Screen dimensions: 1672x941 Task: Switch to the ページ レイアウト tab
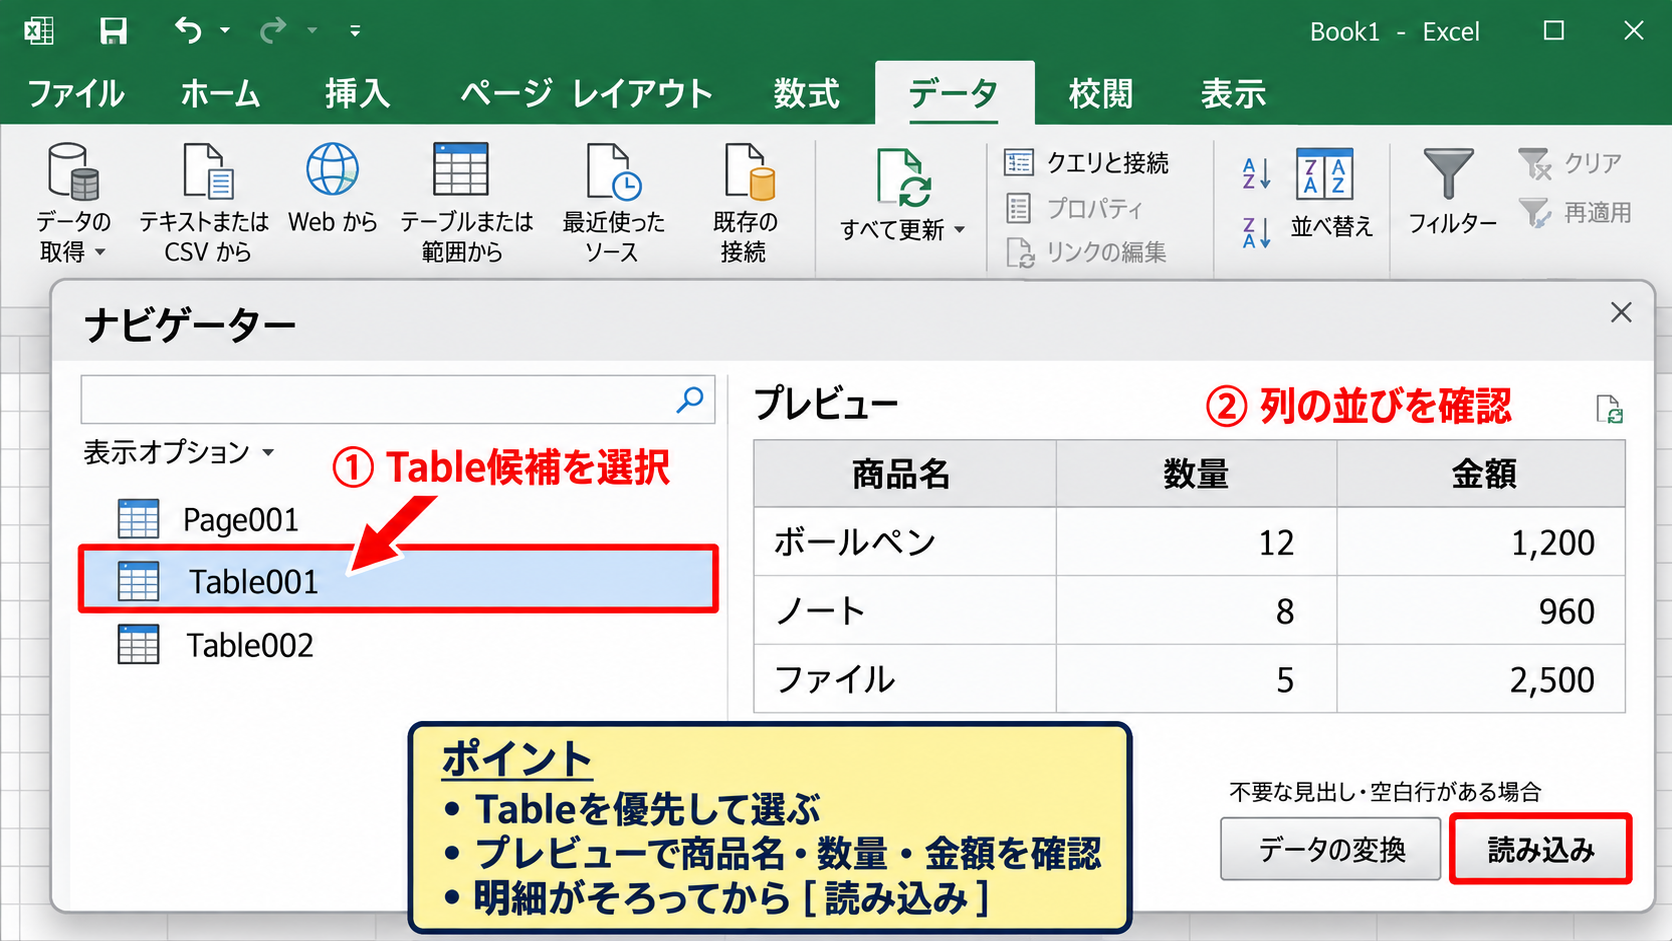click(586, 94)
